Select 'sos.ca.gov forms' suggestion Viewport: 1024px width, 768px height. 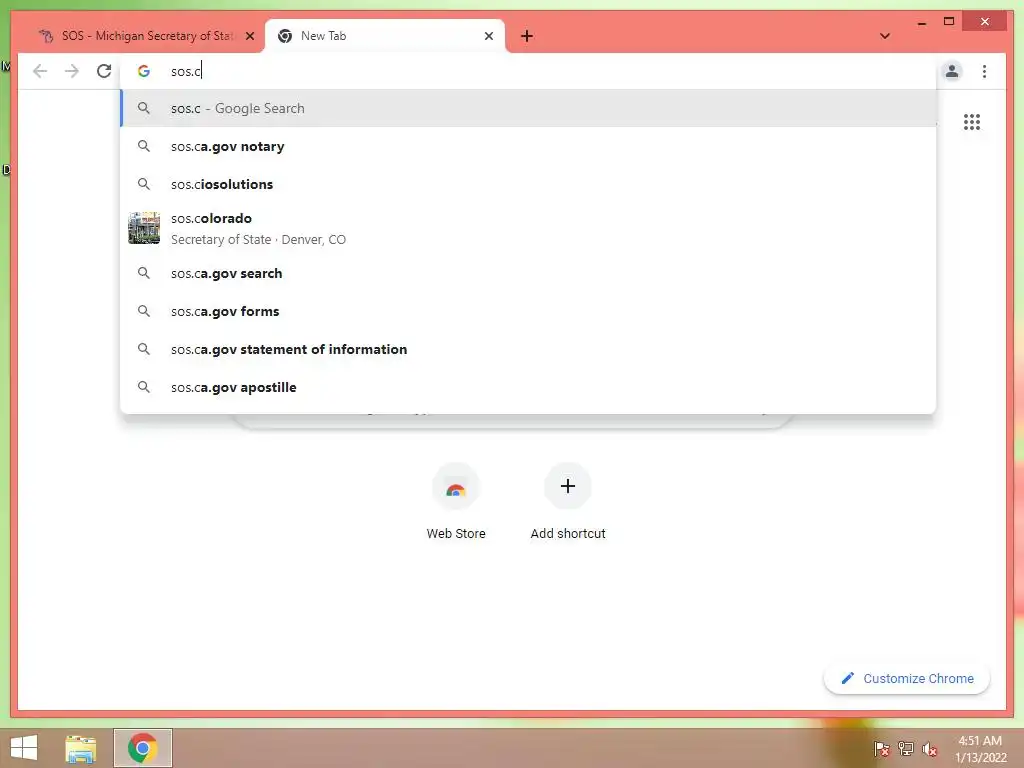pos(528,311)
